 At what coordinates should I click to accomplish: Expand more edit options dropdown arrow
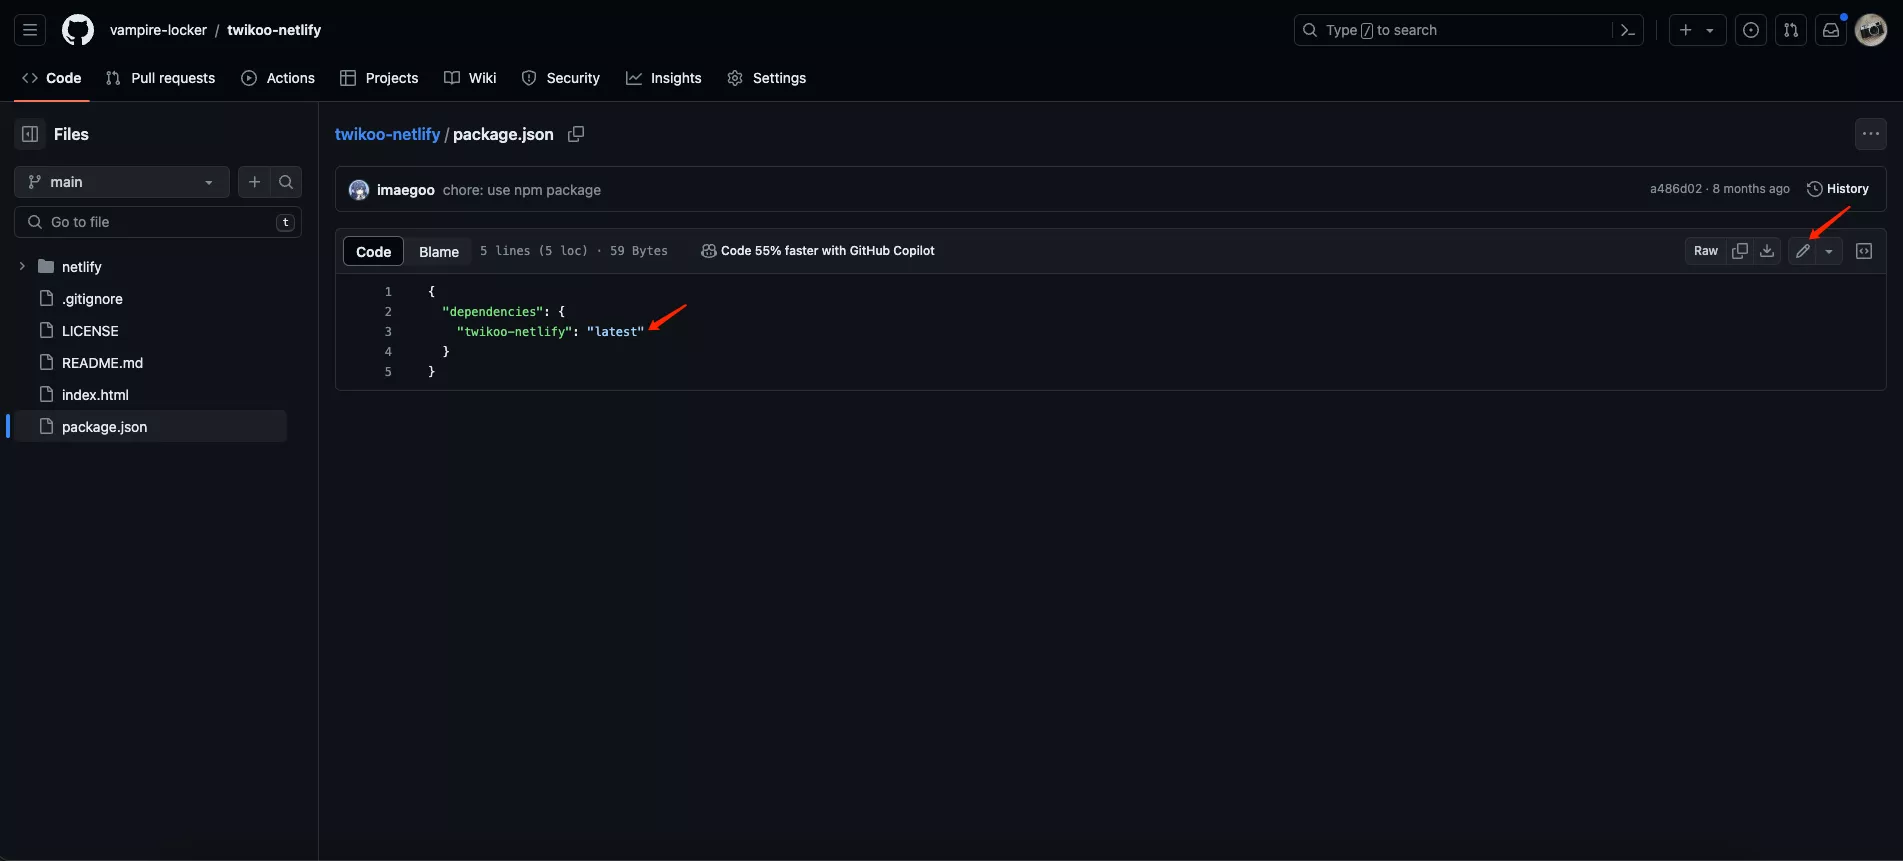click(x=1829, y=251)
